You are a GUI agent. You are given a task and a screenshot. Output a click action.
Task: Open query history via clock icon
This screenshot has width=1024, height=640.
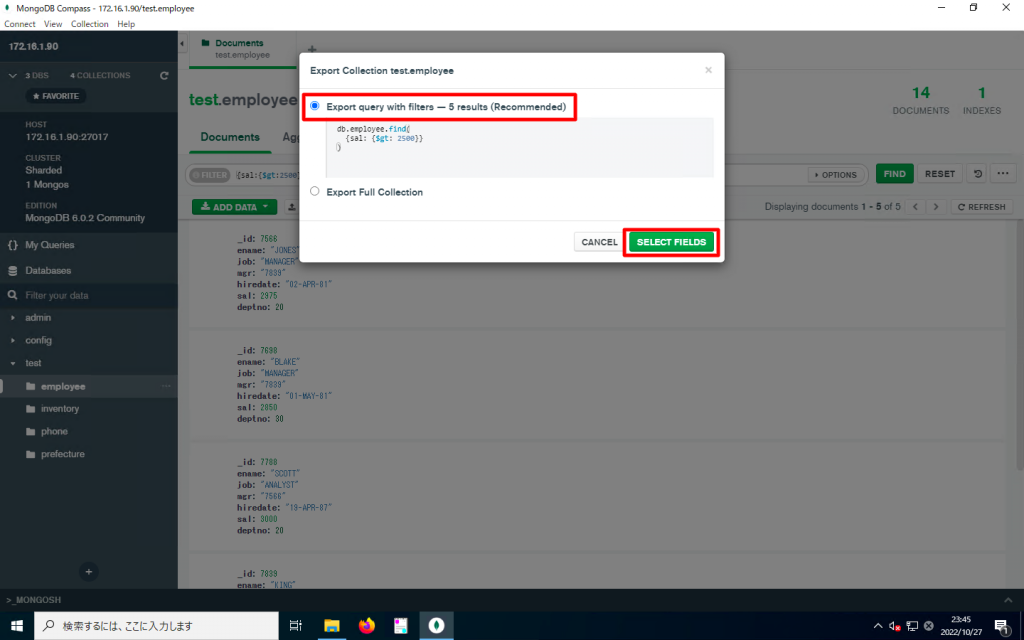[x=977, y=173]
